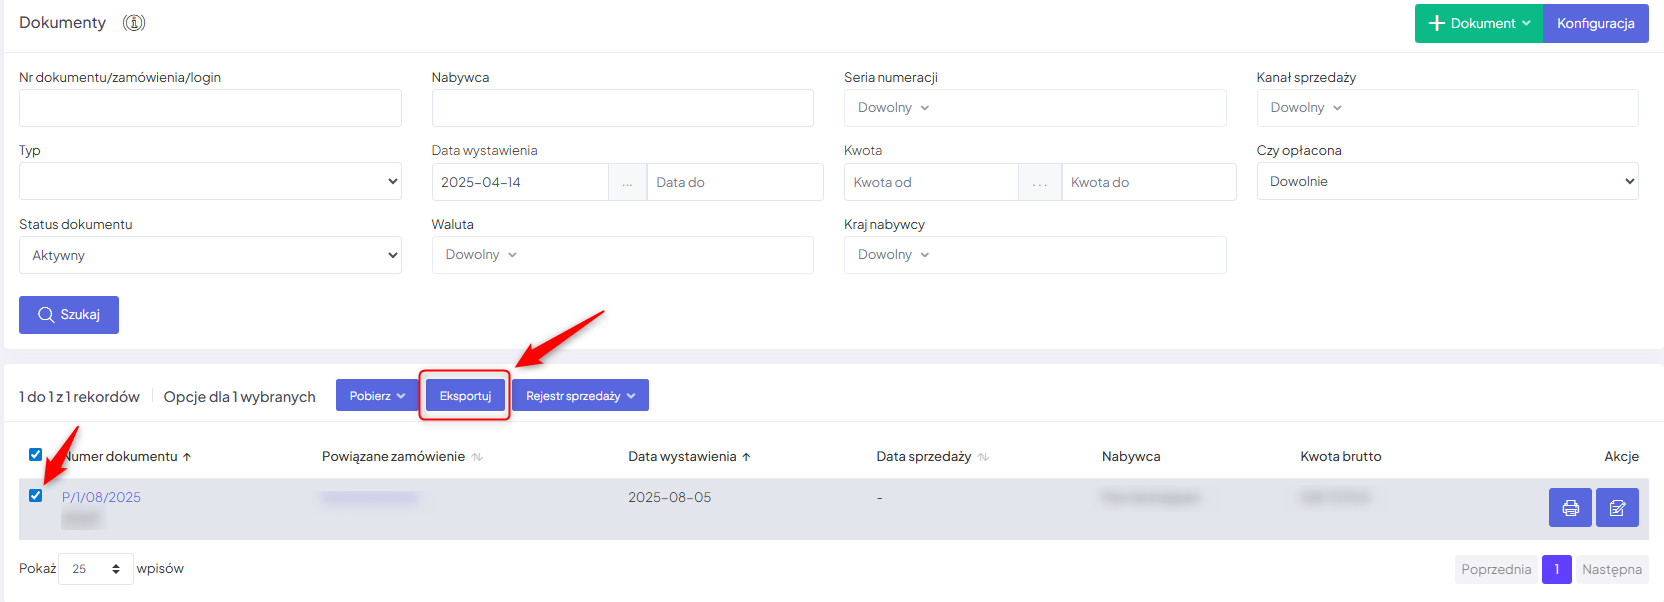Viewport: 1664px width, 602px height.
Task: Click the Nabywca input field
Action: pyautogui.click(x=622, y=108)
